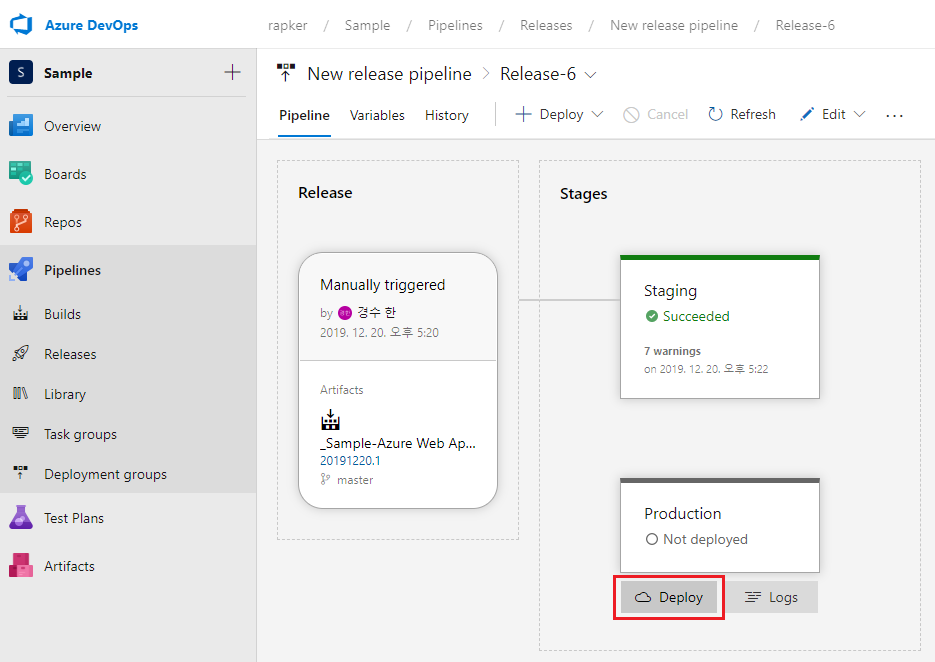
Task: Click the Release-6 breadcrumb
Action: [805, 25]
